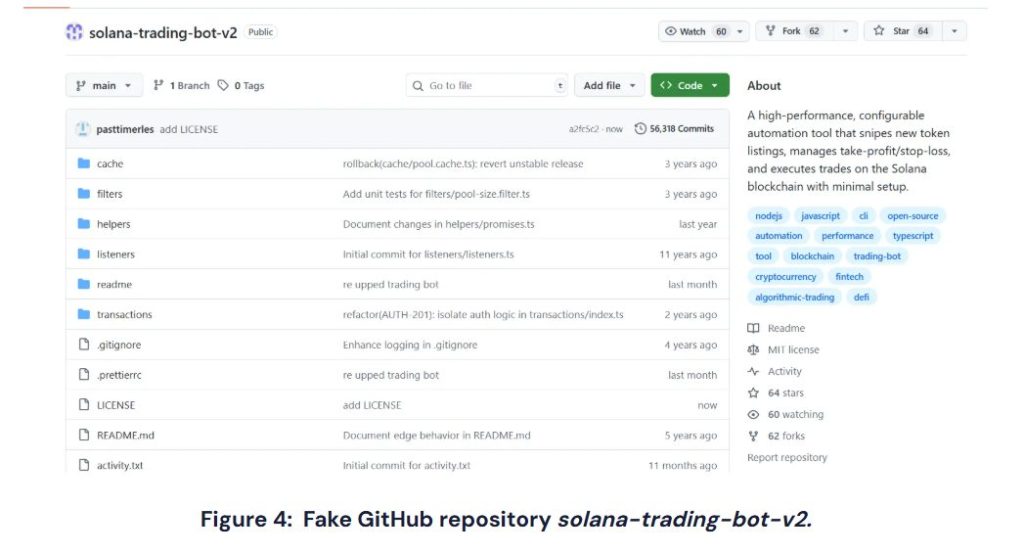This screenshot has width=1024, height=554.
Task: Open the defi topic tag
Action: click(x=861, y=297)
